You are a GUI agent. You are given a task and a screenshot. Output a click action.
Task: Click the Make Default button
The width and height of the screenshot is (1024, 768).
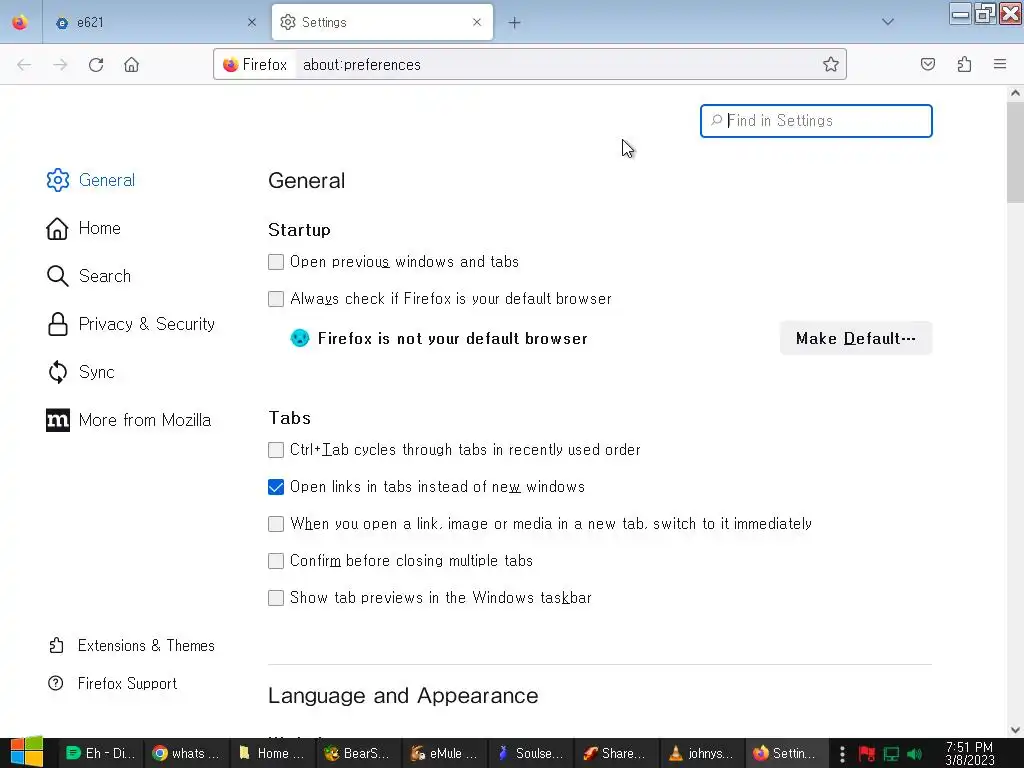[856, 338]
